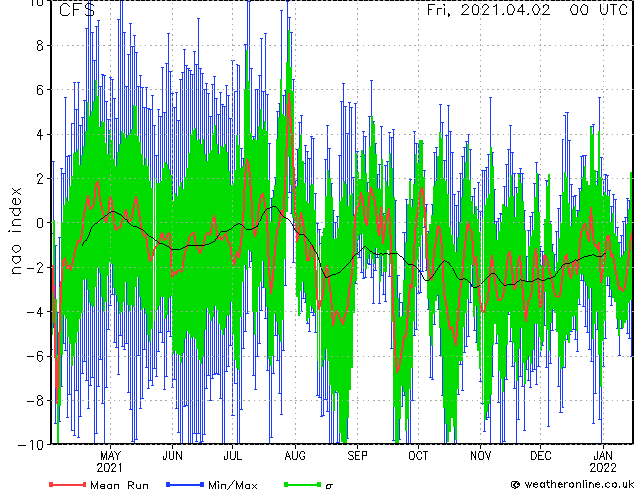
Task: Click the y-axis value -10
Action: click(31, 444)
